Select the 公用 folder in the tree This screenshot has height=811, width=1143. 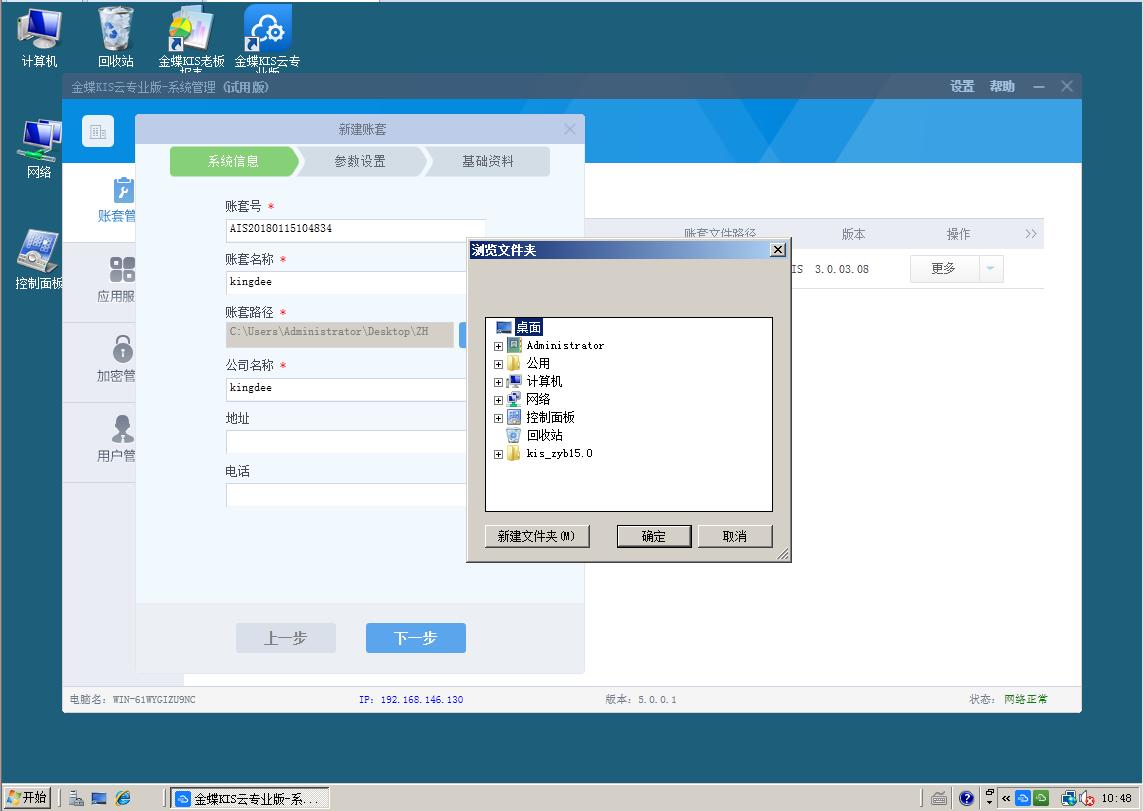click(x=538, y=363)
